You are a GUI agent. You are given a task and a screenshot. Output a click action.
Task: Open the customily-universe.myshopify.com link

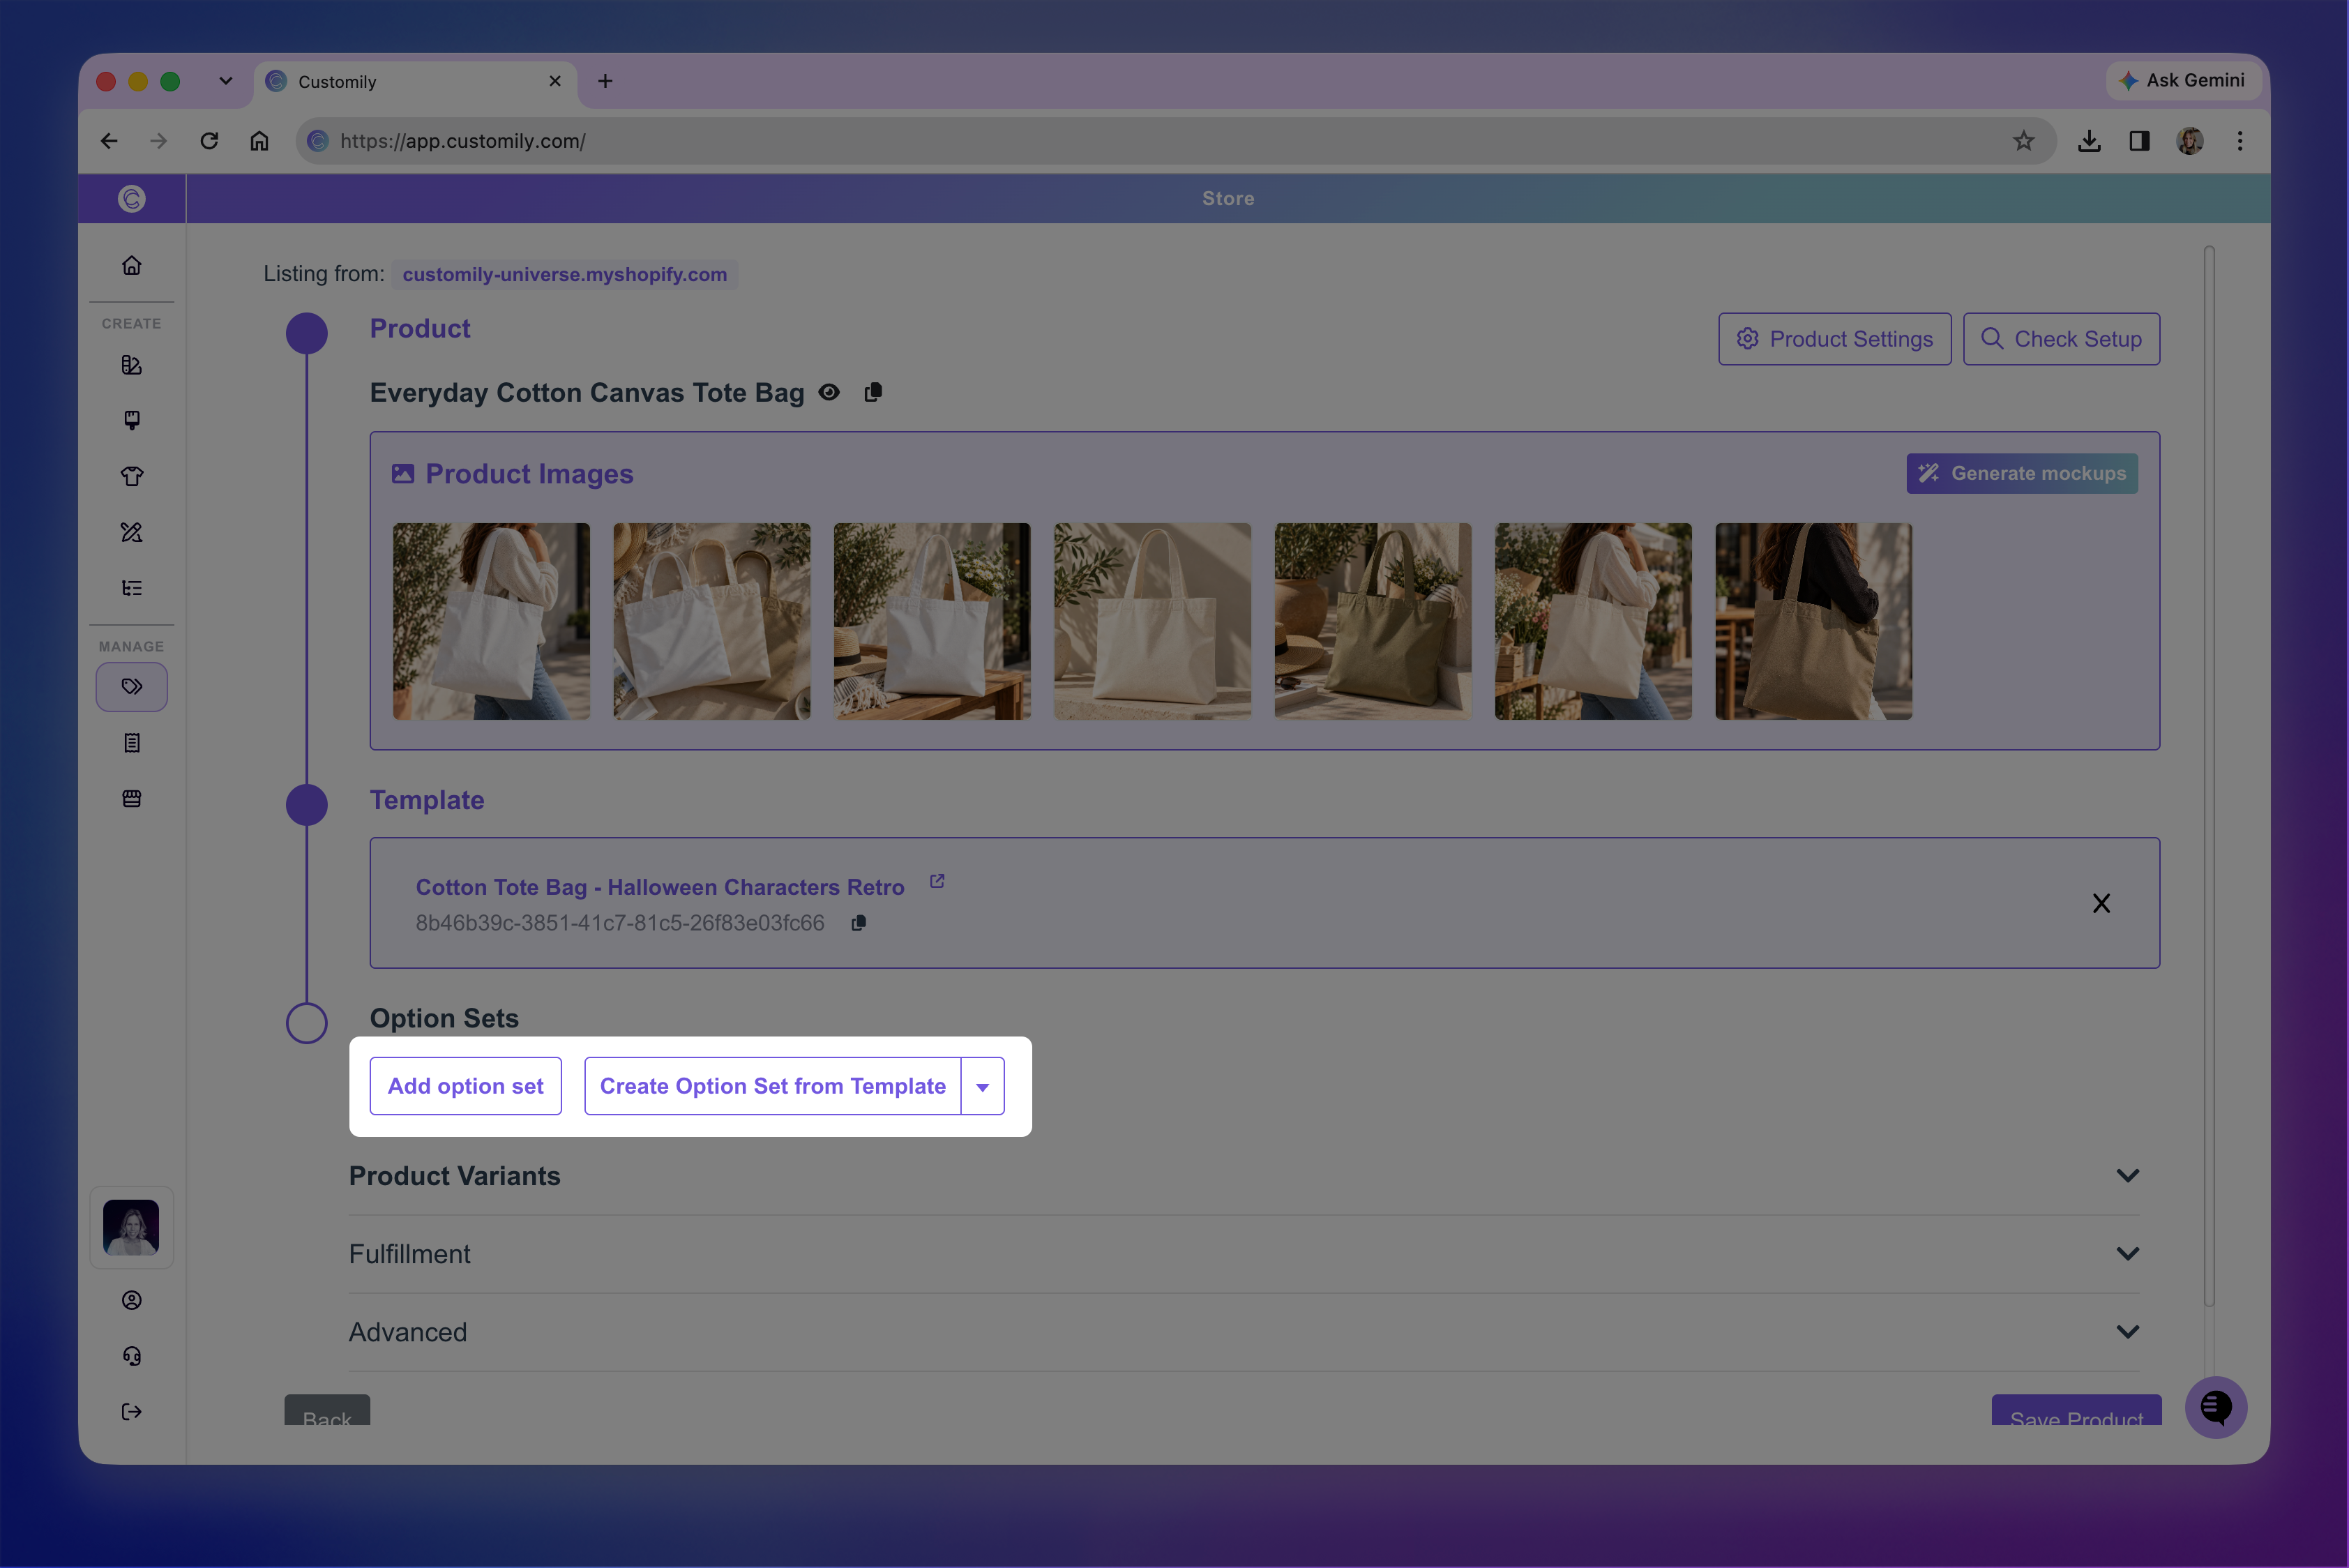click(565, 274)
